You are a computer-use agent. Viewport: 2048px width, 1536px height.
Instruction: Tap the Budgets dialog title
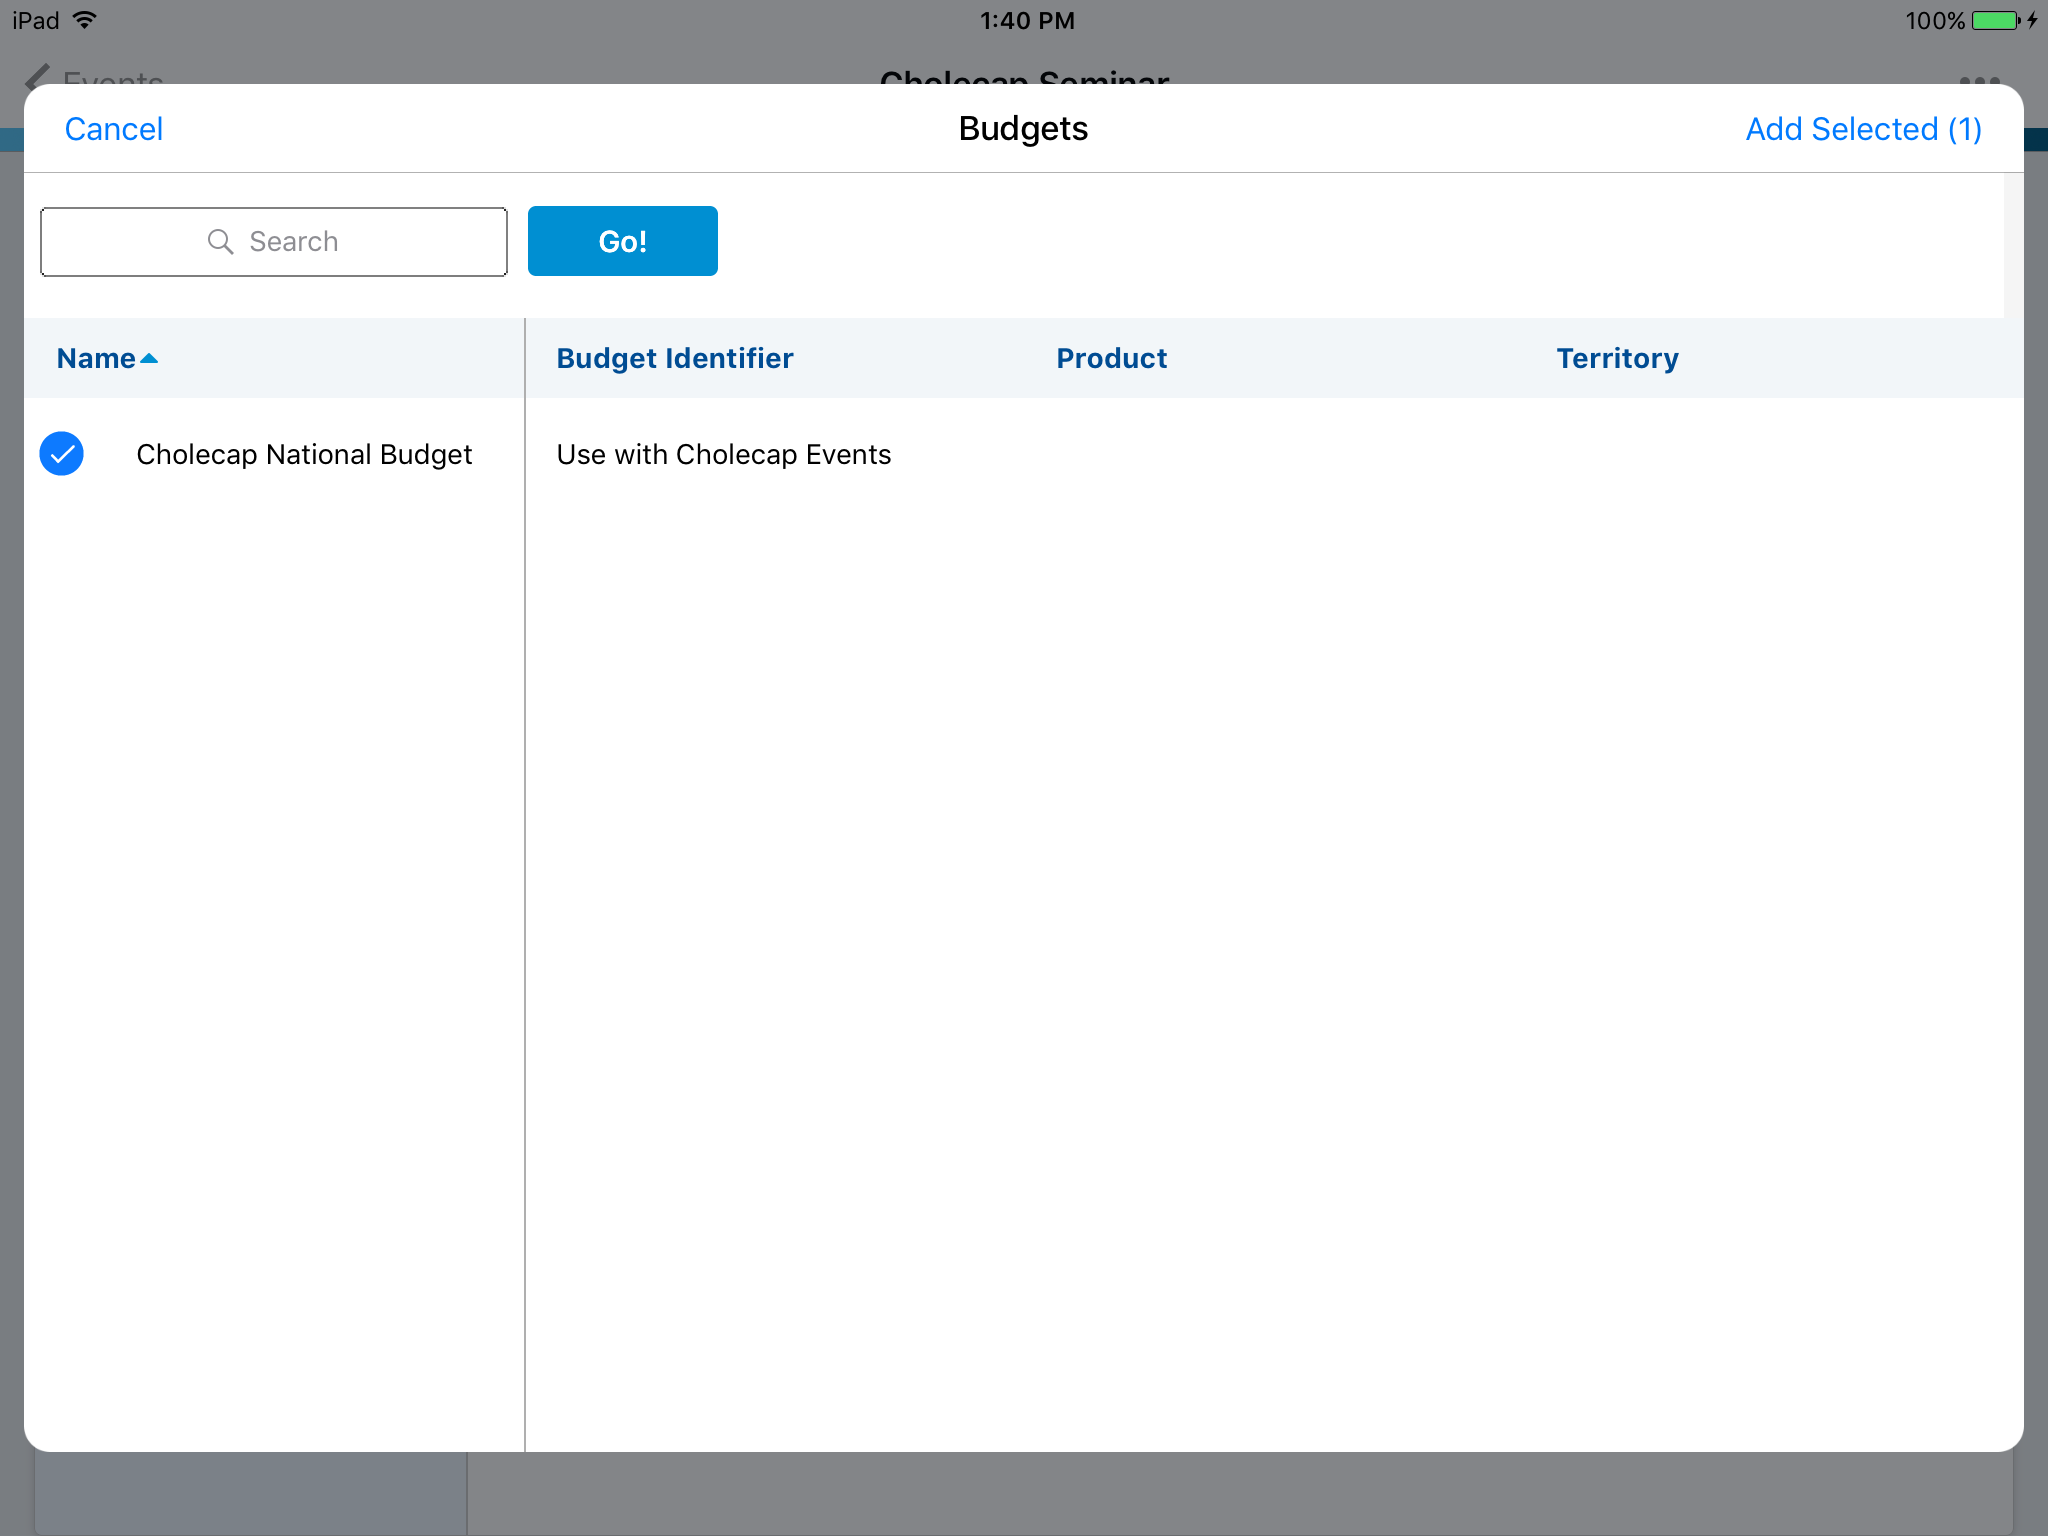pyautogui.click(x=1023, y=129)
